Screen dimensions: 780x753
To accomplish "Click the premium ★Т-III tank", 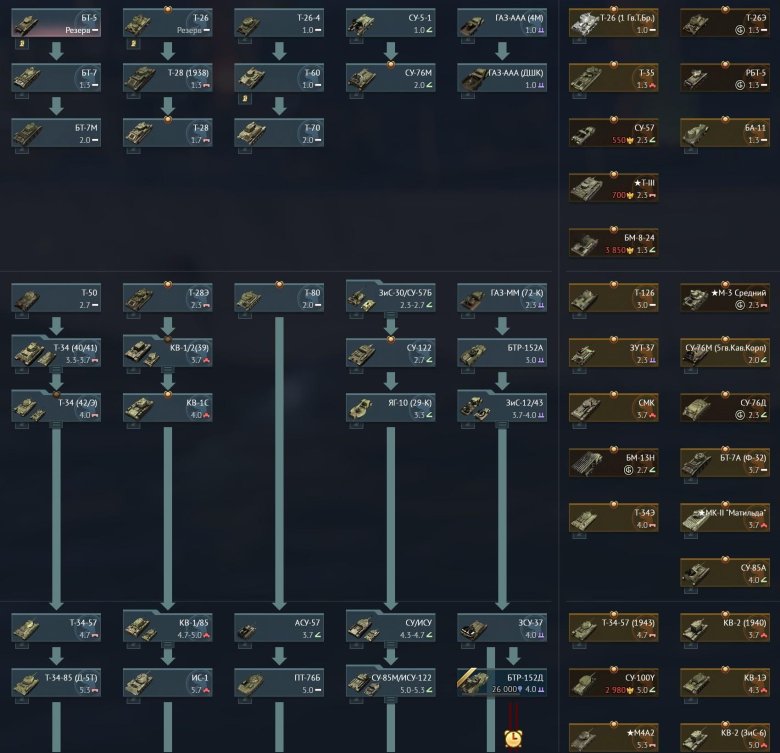I will (x=613, y=188).
